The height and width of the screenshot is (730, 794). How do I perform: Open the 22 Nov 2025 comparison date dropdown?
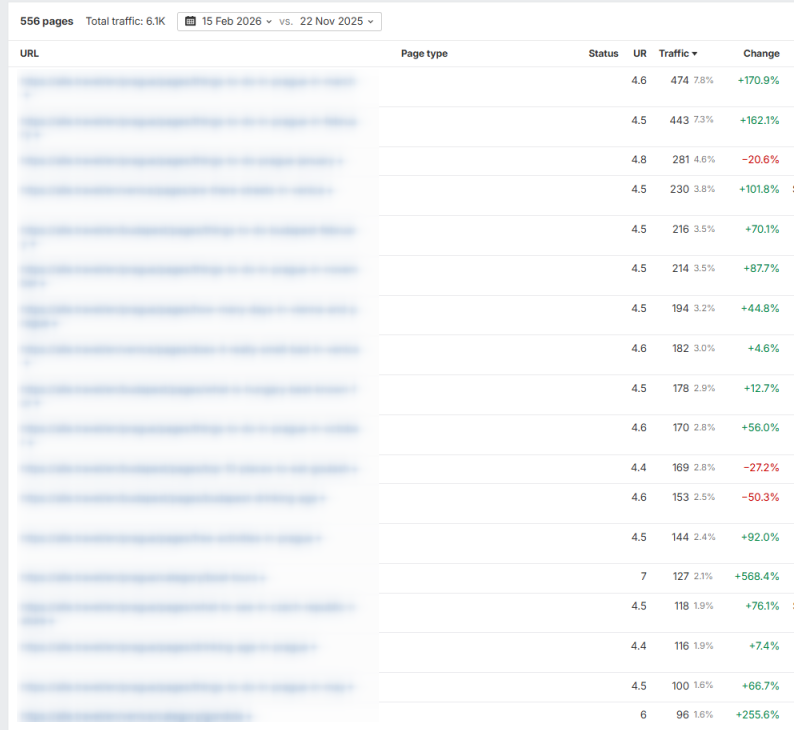(338, 21)
